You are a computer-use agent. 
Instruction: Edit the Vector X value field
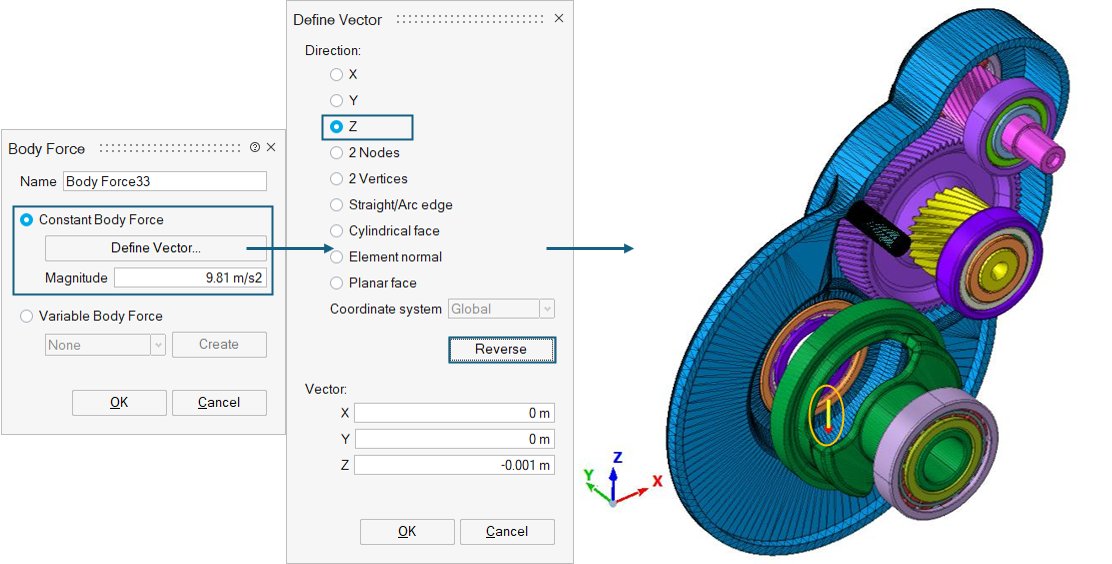(455, 414)
